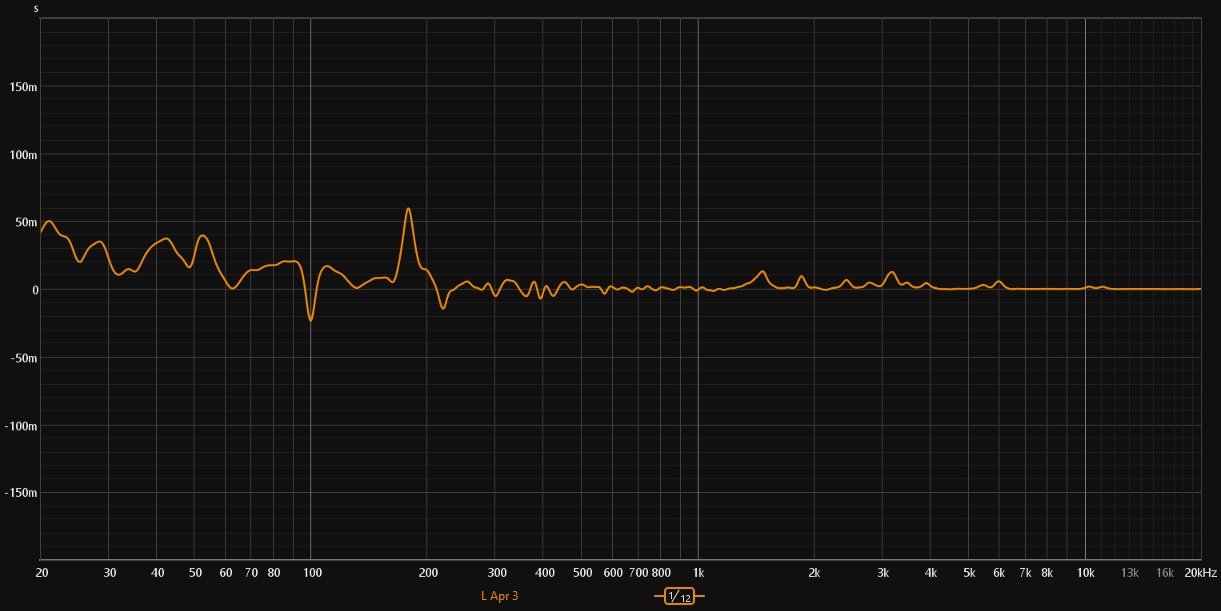Click the '300' frequency axis label
1221x611 pixels.
click(x=497, y=573)
